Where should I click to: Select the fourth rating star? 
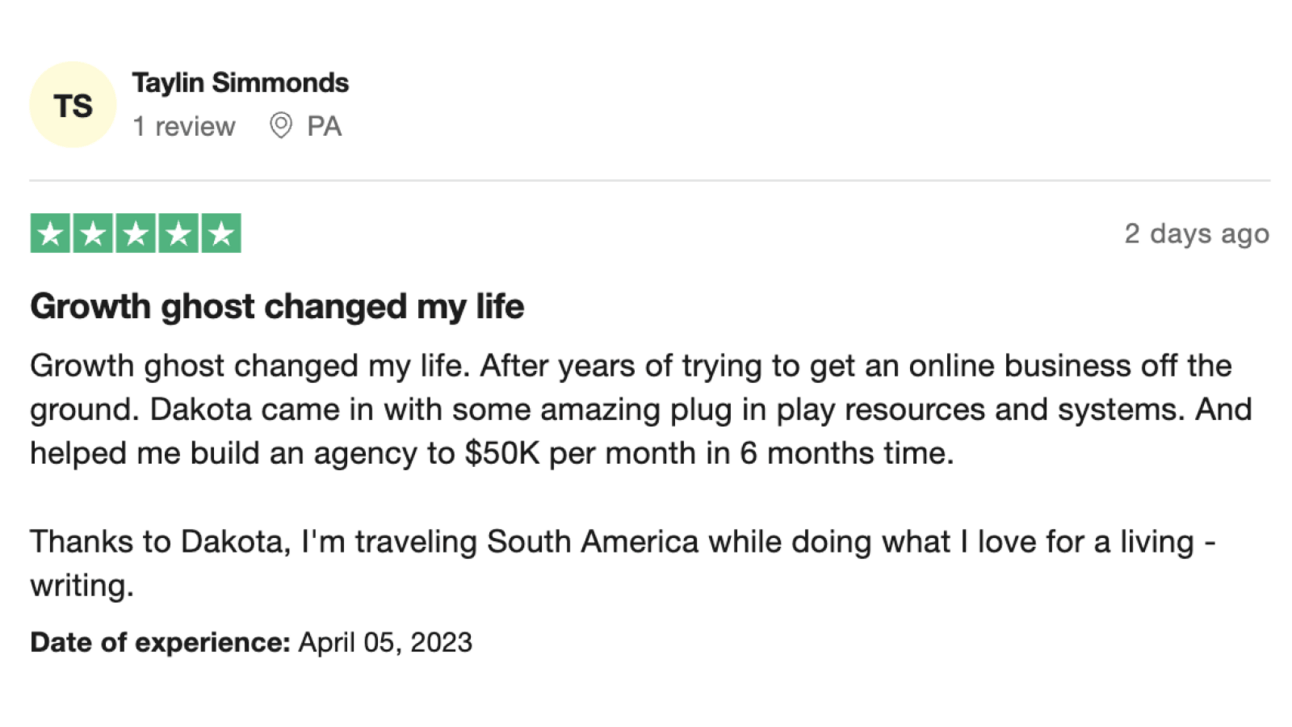179,234
